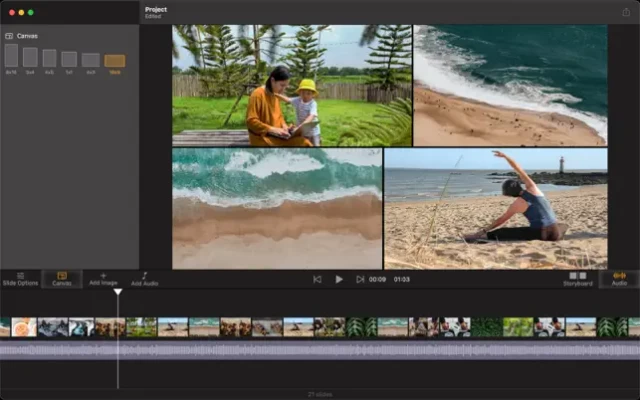Select the 4x5 canvas format
The image size is (640, 400).
click(x=50, y=58)
